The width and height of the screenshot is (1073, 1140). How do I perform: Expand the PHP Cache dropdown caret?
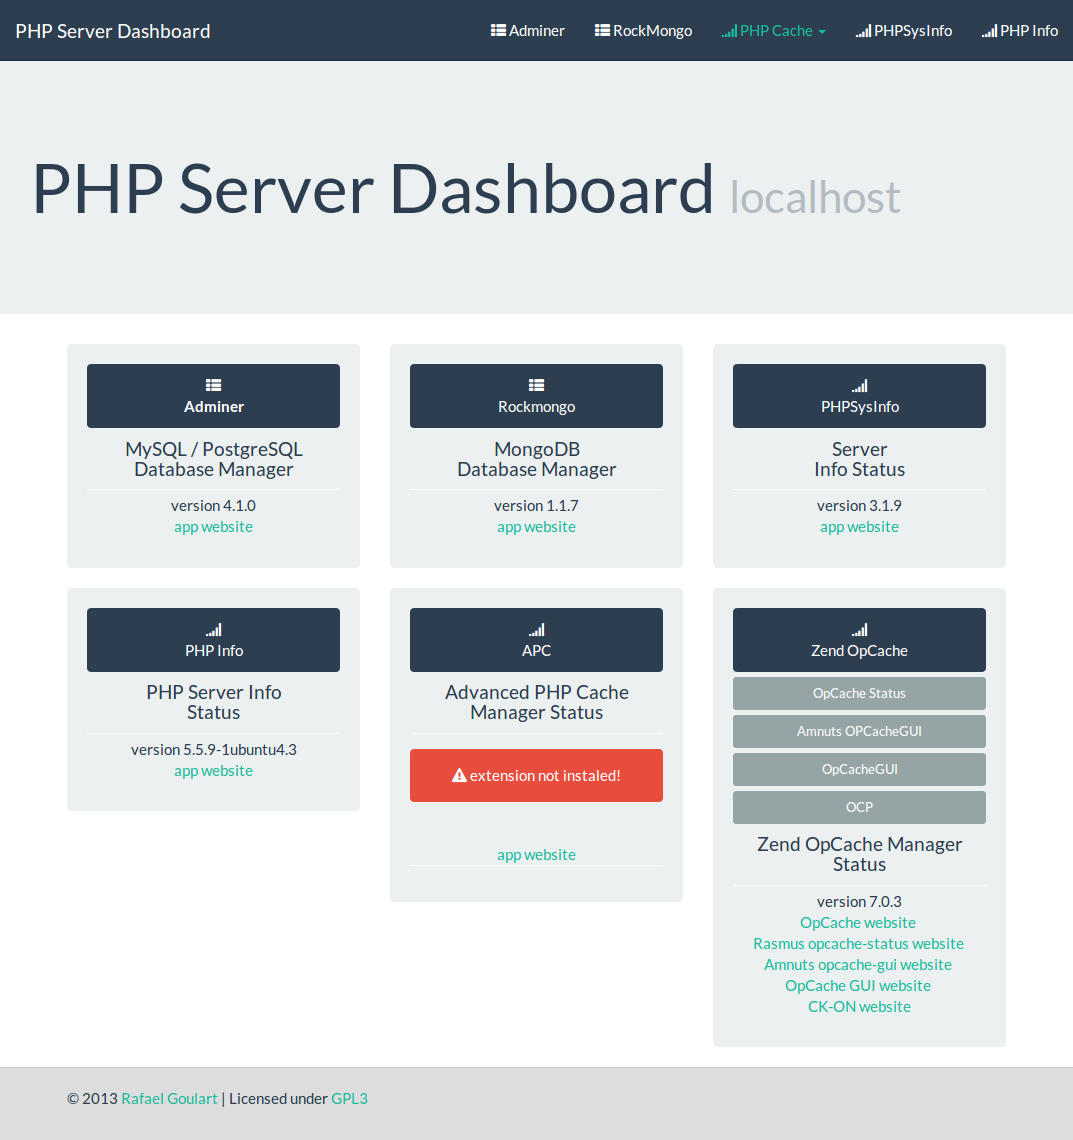pos(821,32)
